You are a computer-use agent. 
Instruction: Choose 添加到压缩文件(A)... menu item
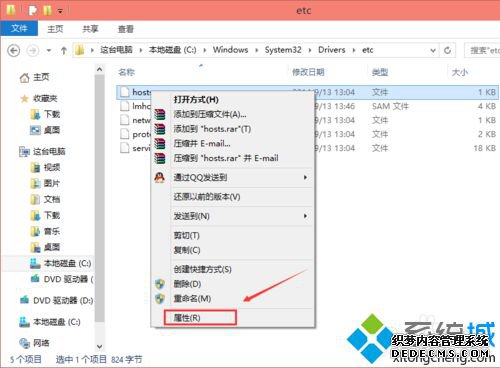[x=210, y=114]
